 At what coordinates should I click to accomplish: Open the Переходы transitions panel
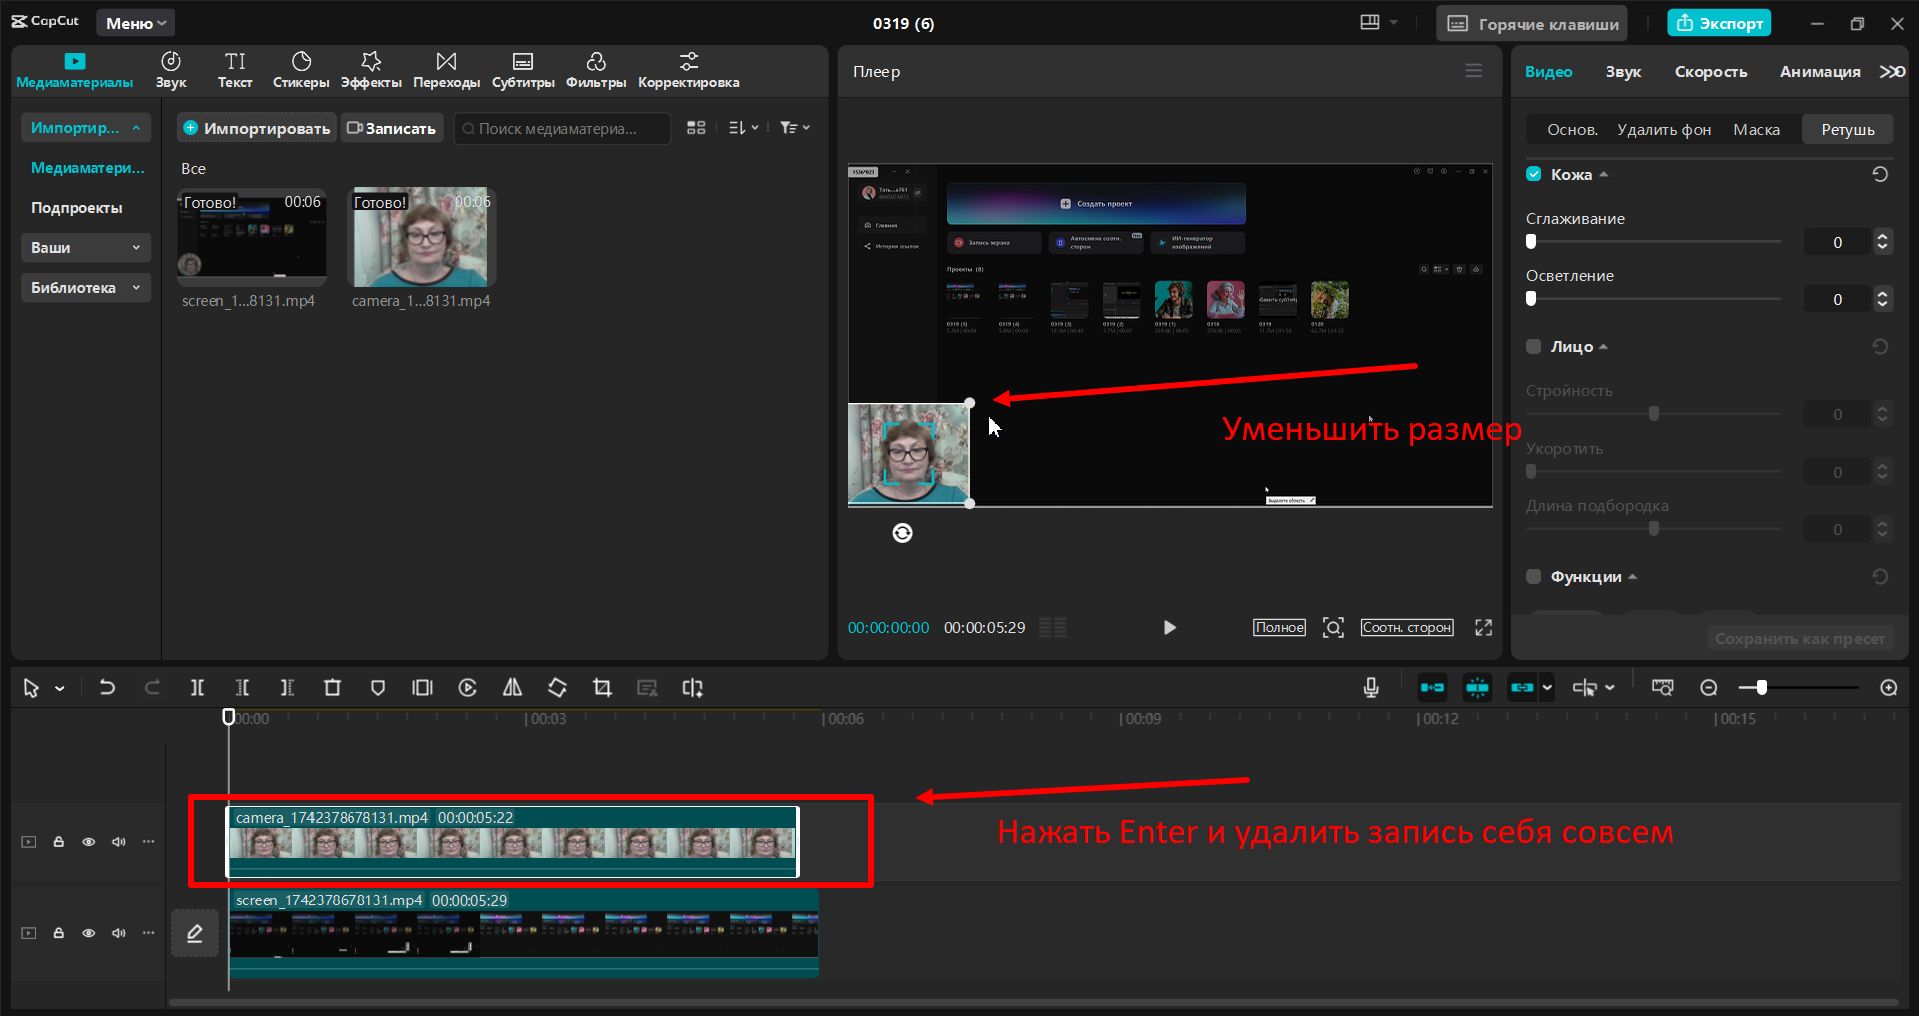point(446,71)
